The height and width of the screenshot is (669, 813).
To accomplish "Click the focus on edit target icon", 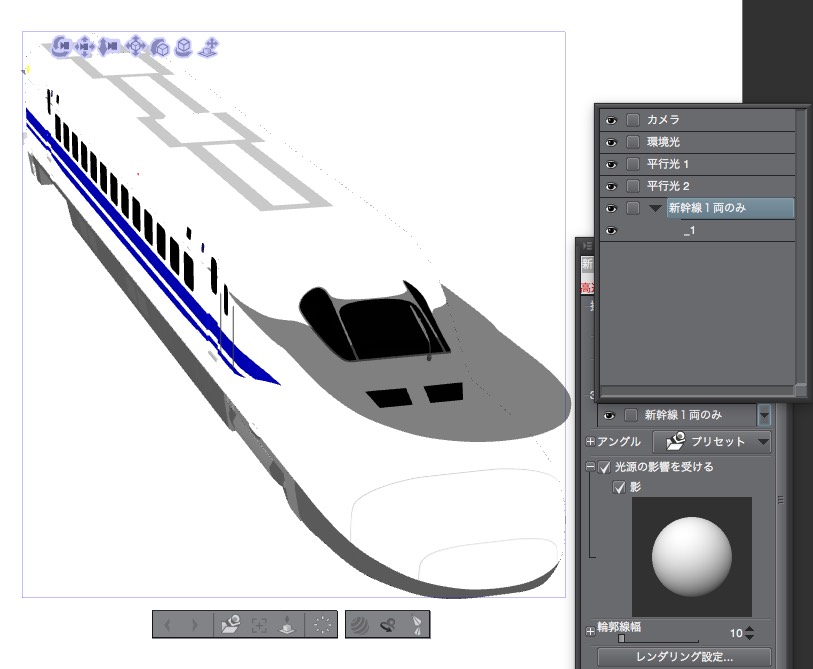I will [x=259, y=625].
